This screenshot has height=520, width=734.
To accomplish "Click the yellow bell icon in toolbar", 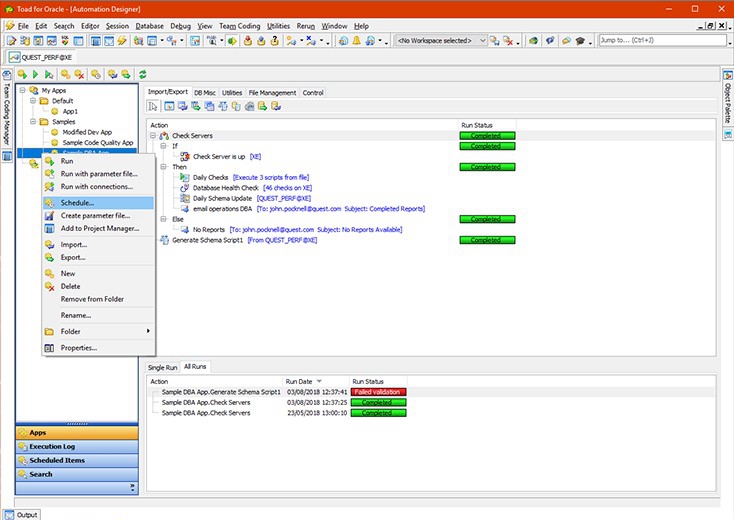I will click(x=357, y=41).
